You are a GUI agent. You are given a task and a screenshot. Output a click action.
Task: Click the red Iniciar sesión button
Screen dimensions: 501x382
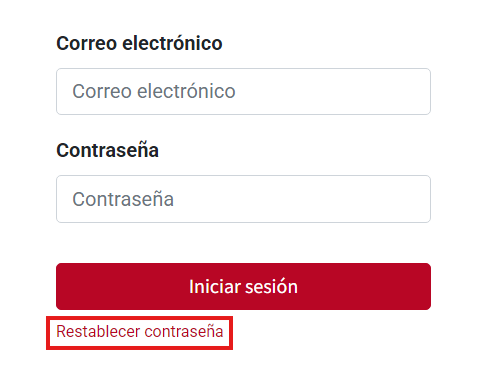tap(243, 286)
